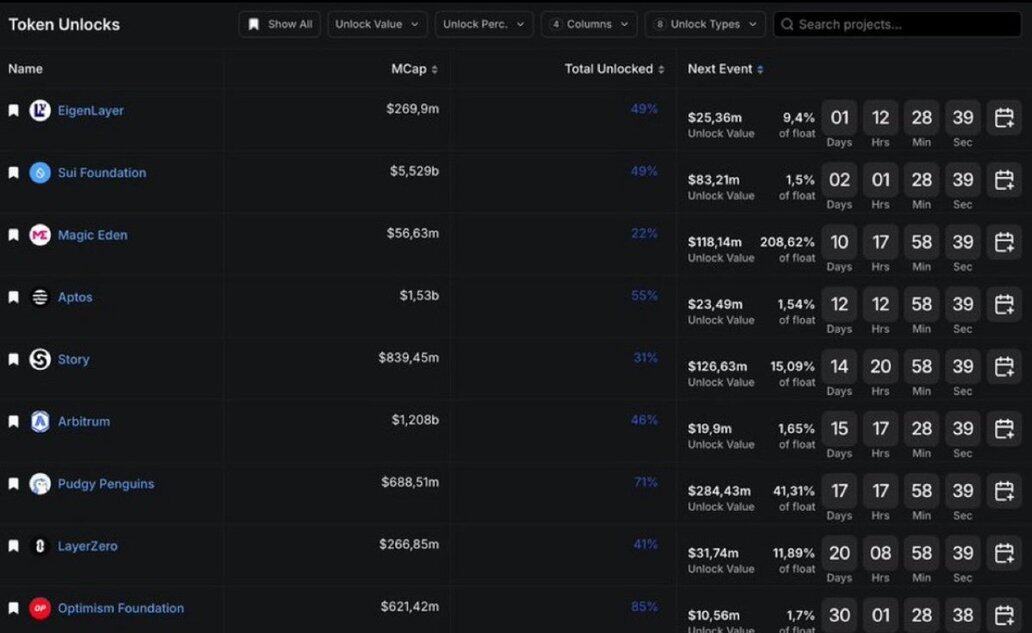Open the Unlock Value dropdown
The width and height of the screenshot is (1032, 633).
click(x=377, y=24)
